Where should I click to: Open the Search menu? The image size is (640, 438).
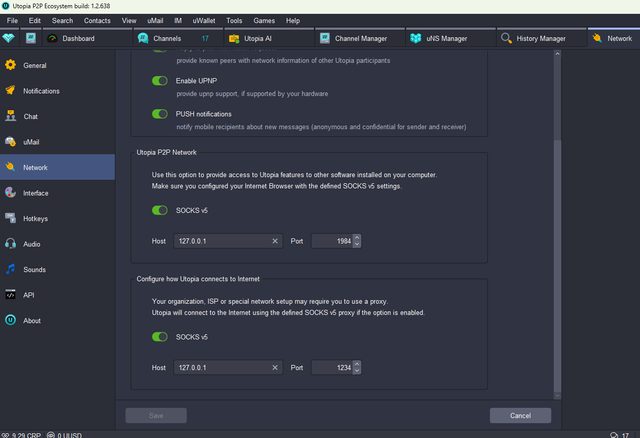click(x=62, y=20)
